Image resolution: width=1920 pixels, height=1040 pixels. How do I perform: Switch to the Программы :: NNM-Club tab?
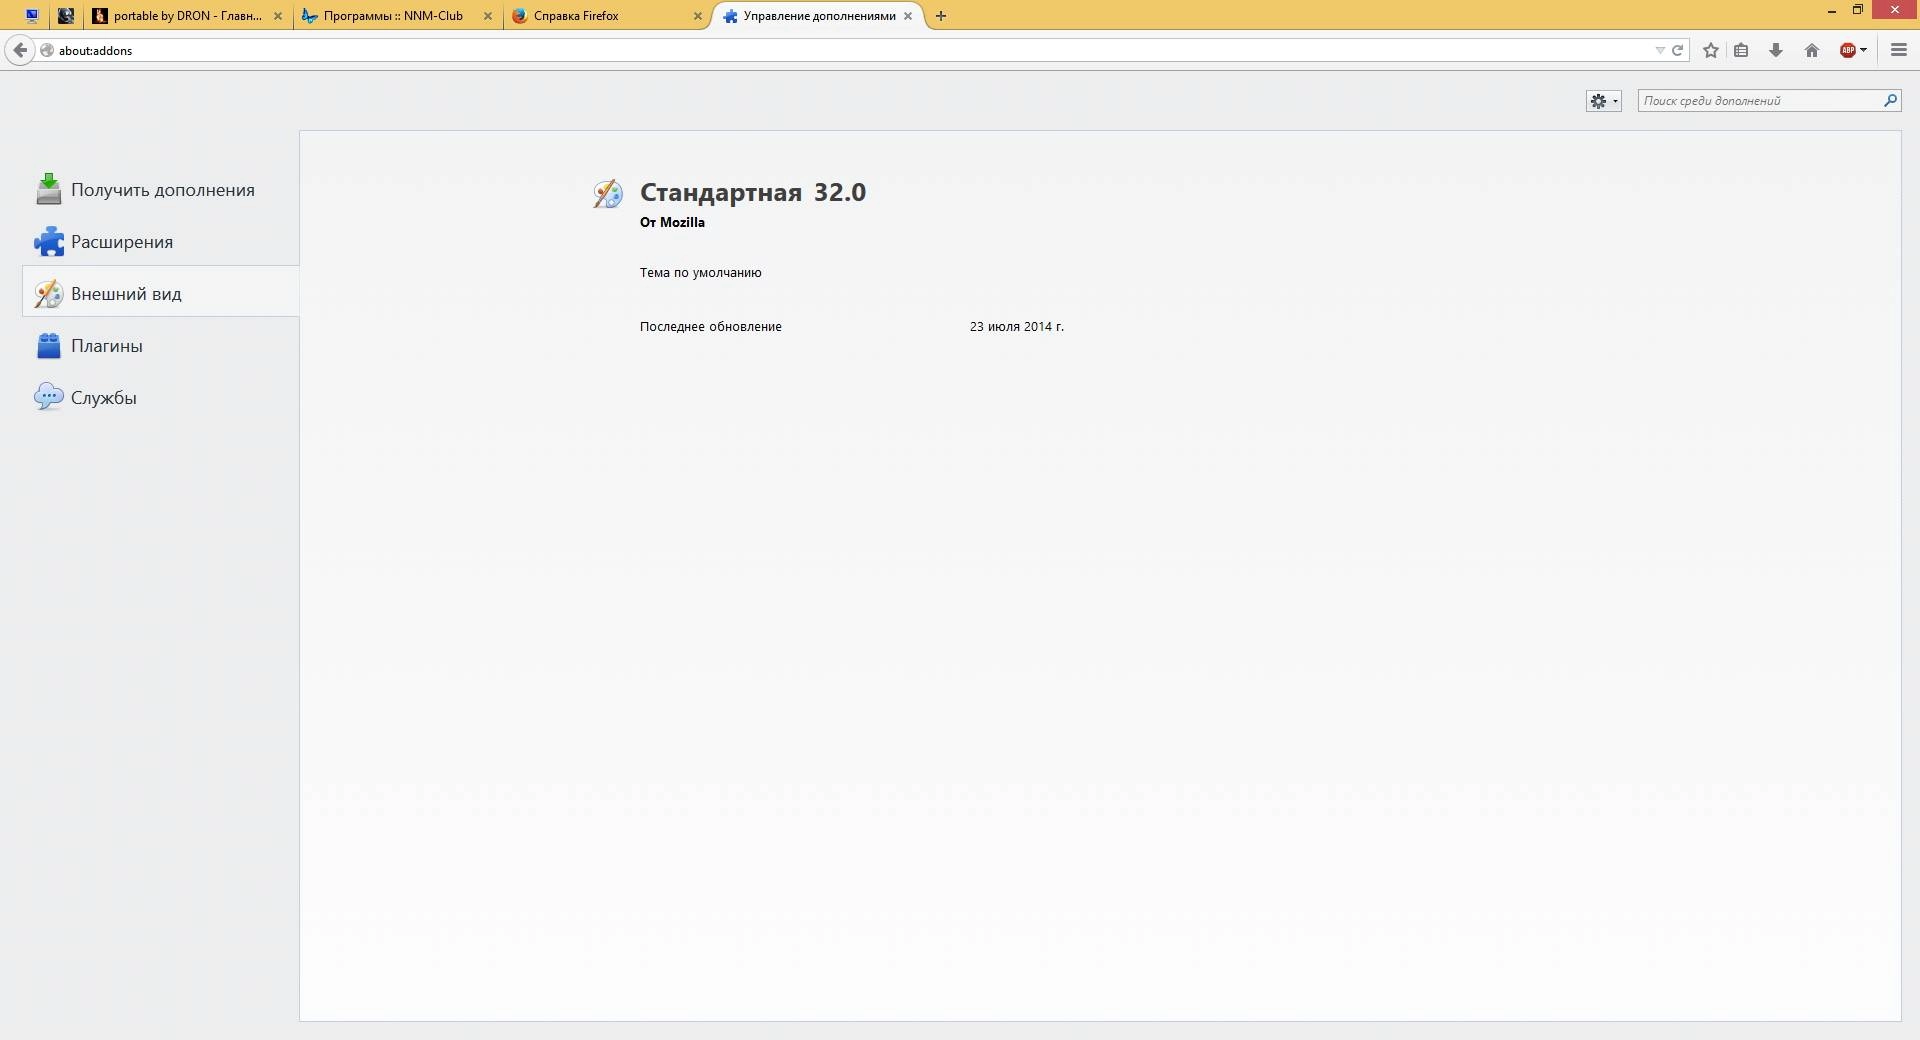[398, 16]
